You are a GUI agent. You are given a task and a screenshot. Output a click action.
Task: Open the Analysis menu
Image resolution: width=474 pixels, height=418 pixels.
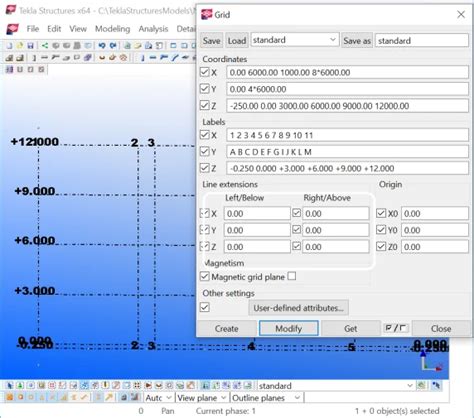coord(153,29)
